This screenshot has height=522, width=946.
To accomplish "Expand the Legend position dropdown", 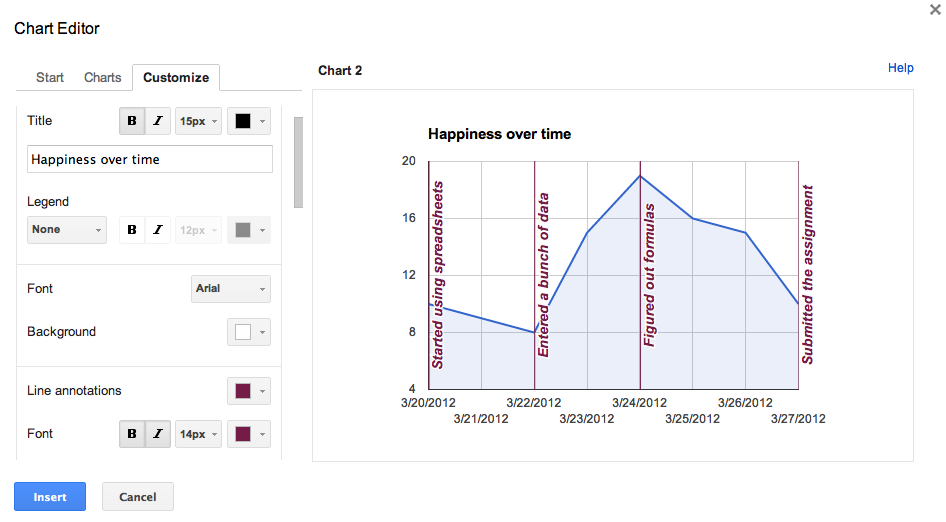I will [x=67, y=230].
